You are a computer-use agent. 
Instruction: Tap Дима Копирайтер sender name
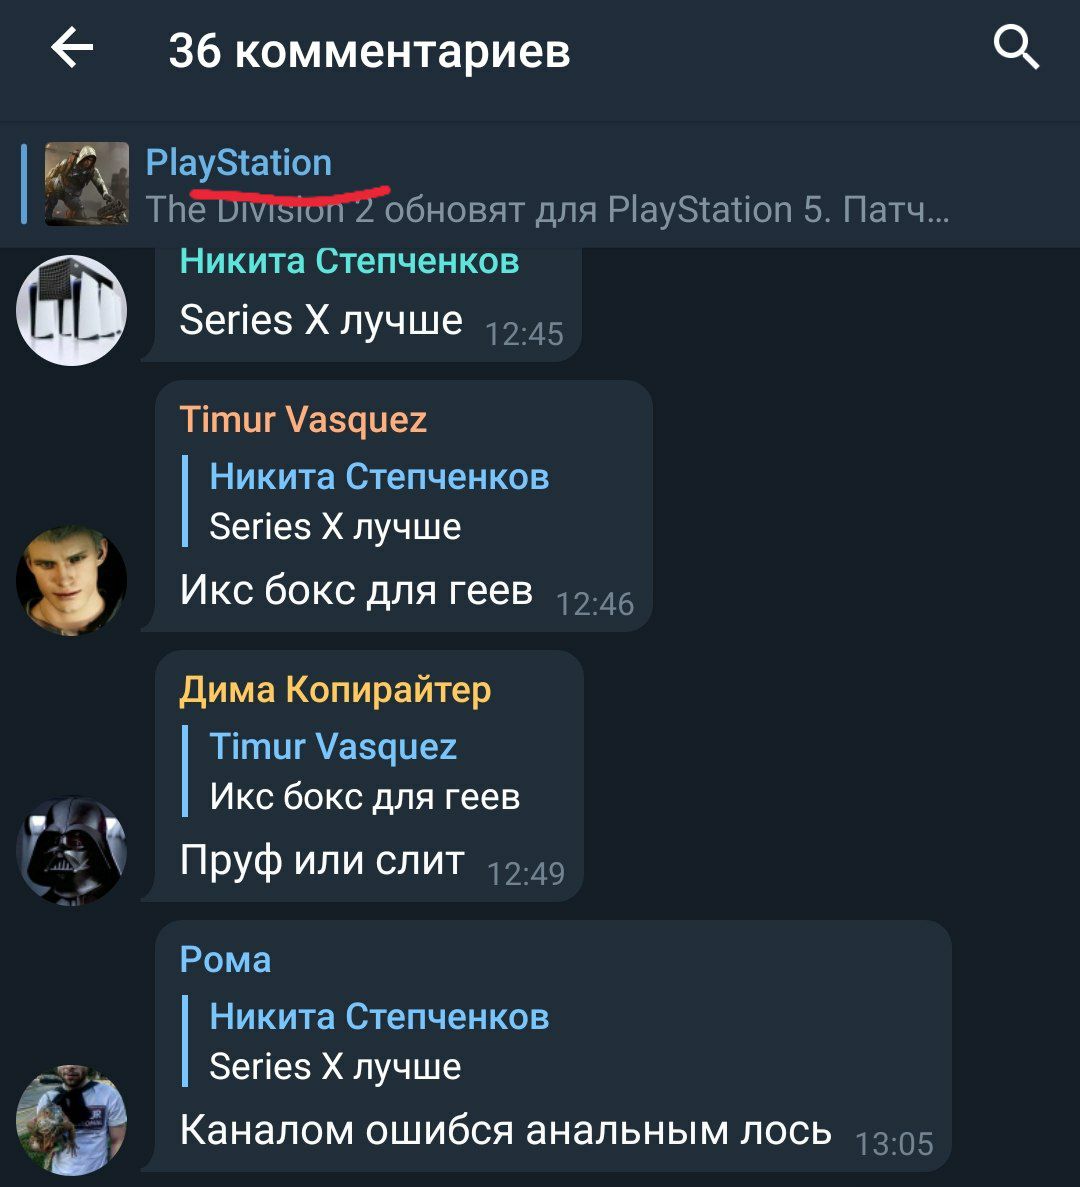(335, 690)
